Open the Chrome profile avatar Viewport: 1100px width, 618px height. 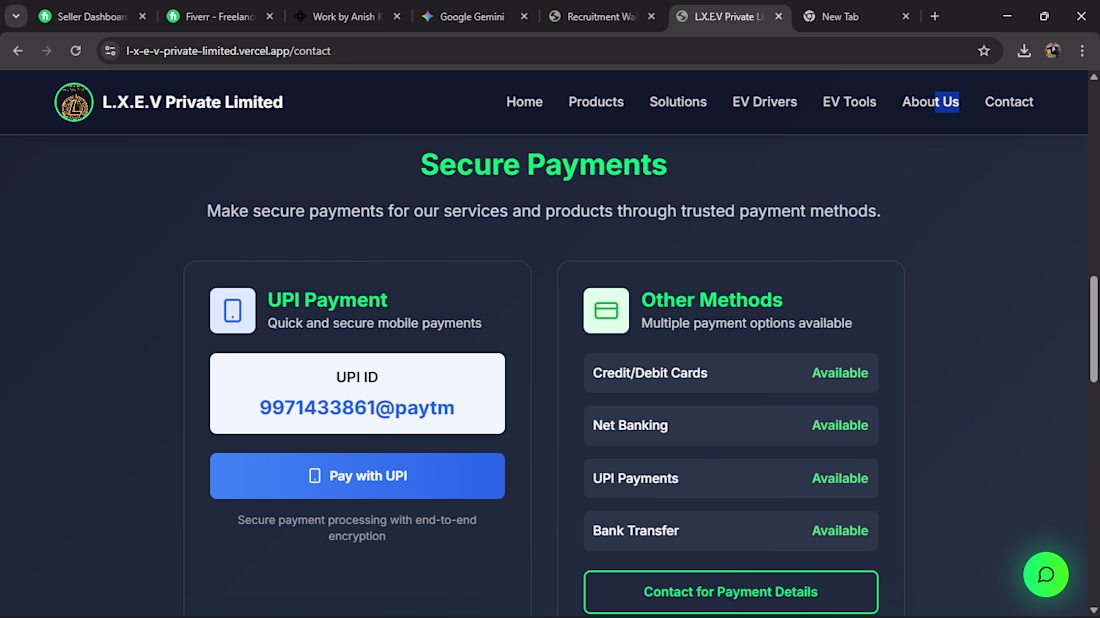pos(1053,51)
